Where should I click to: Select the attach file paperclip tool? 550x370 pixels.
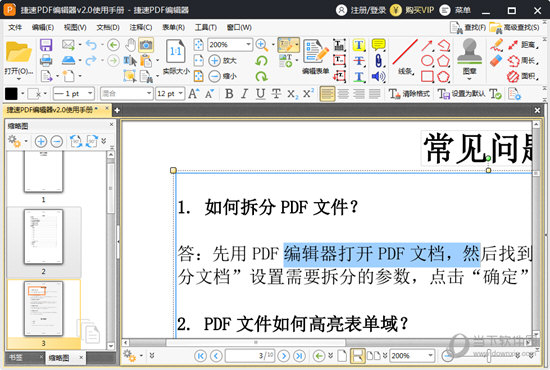pyautogui.click(x=378, y=60)
